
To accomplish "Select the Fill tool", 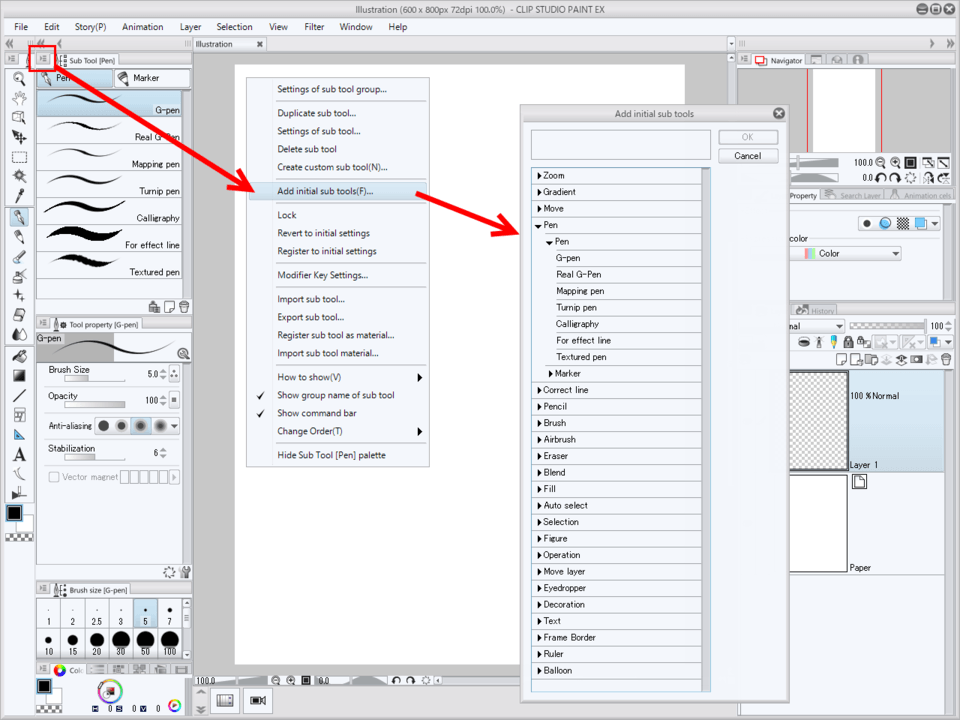I will click(x=19, y=355).
